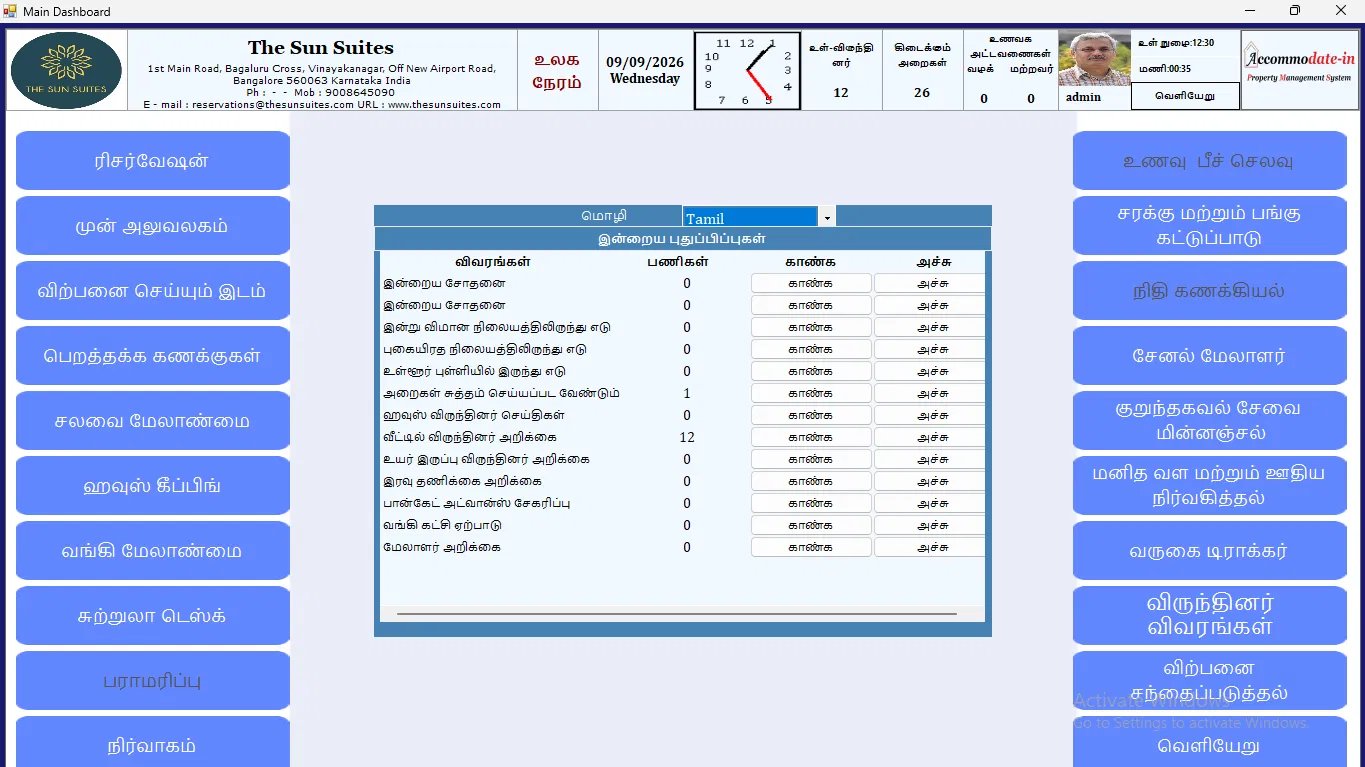
Task: Click வெளியேறு button at bottom right
Action: pyautogui.click(x=1210, y=742)
